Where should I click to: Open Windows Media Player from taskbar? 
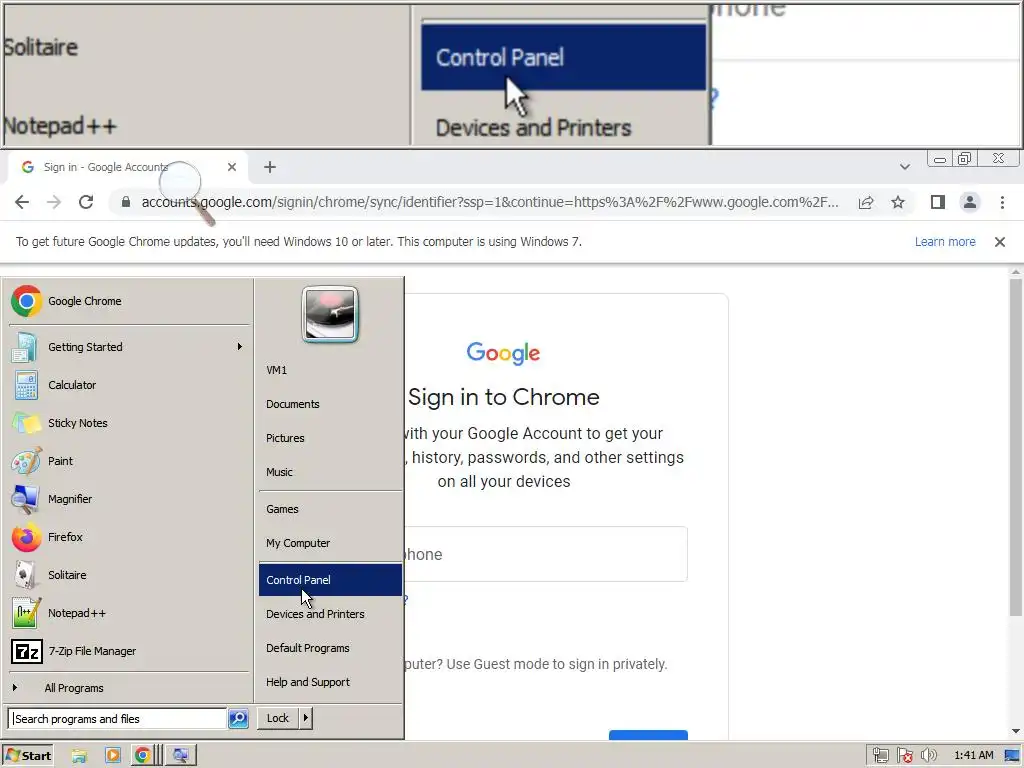click(x=112, y=756)
